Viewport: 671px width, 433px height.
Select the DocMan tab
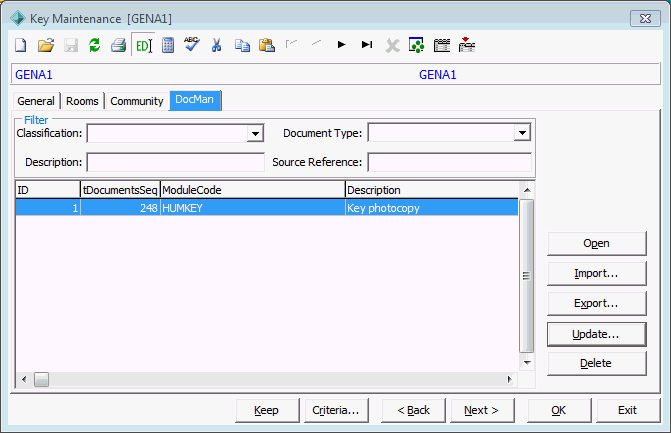pyautogui.click(x=195, y=100)
